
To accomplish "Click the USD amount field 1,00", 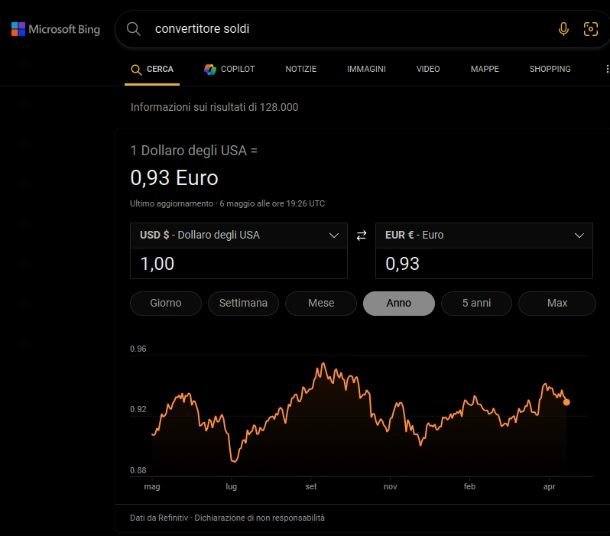I will (x=238, y=264).
